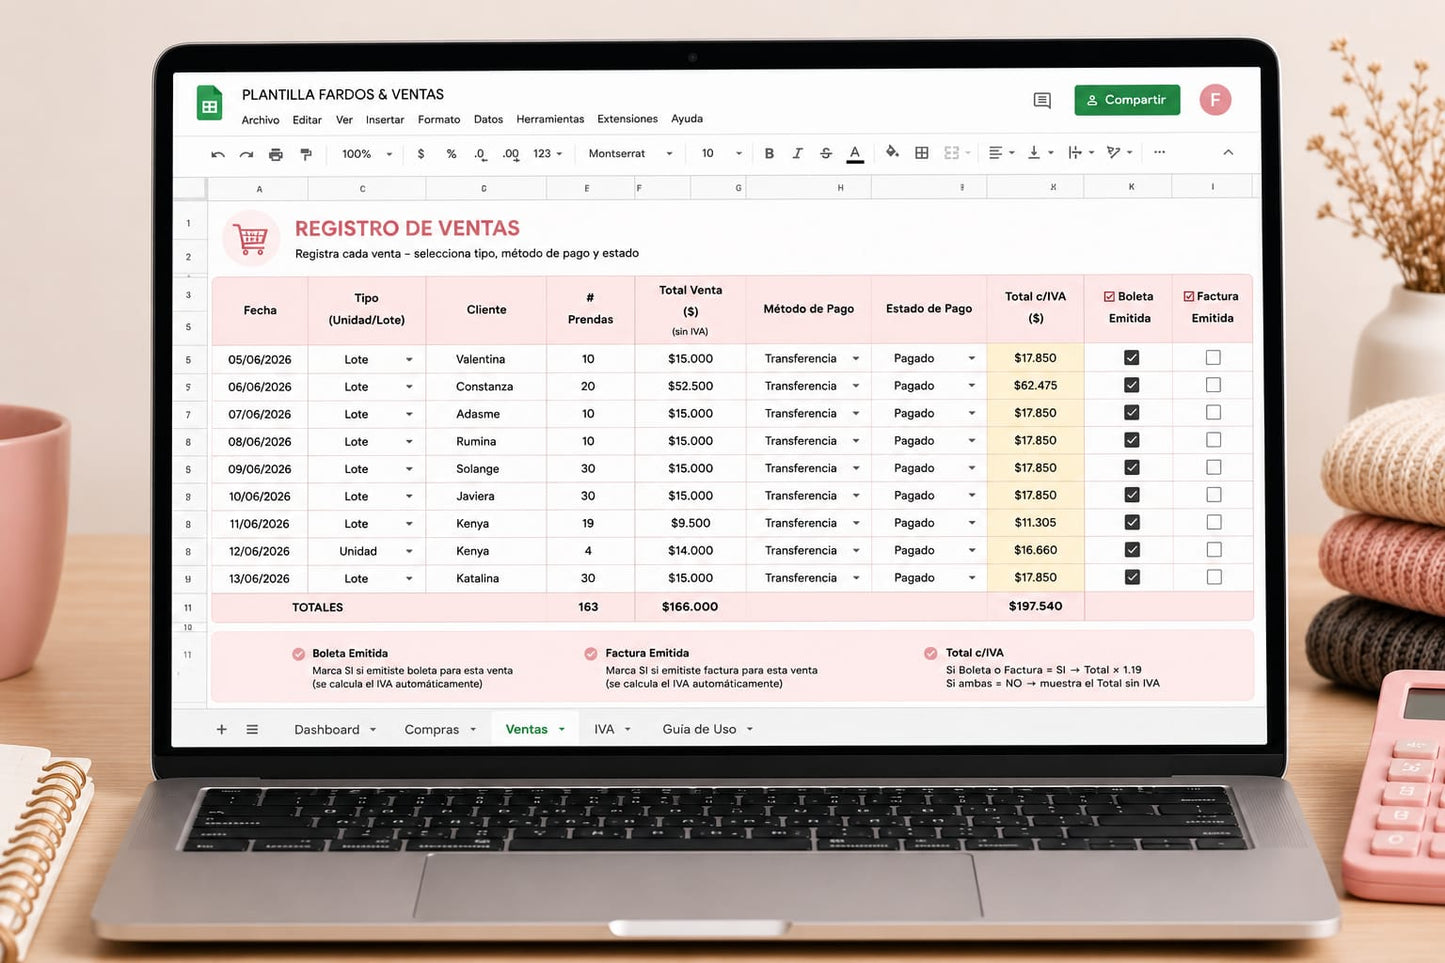This screenshot has height=963, width=1445.
Task: Select the paint format roller tool
Action: (306, 154)
